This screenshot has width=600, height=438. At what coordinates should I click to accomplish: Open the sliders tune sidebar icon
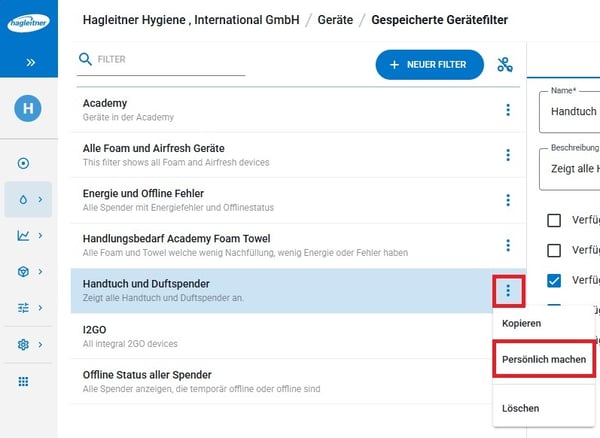coord(23,308)
